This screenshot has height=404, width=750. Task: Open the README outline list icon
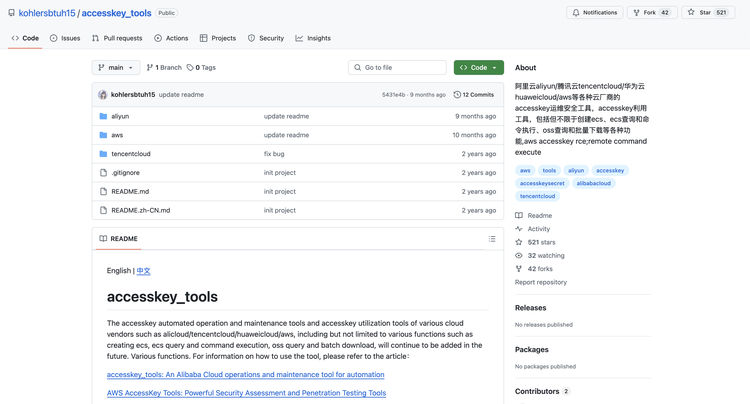[x=492, y=239]
